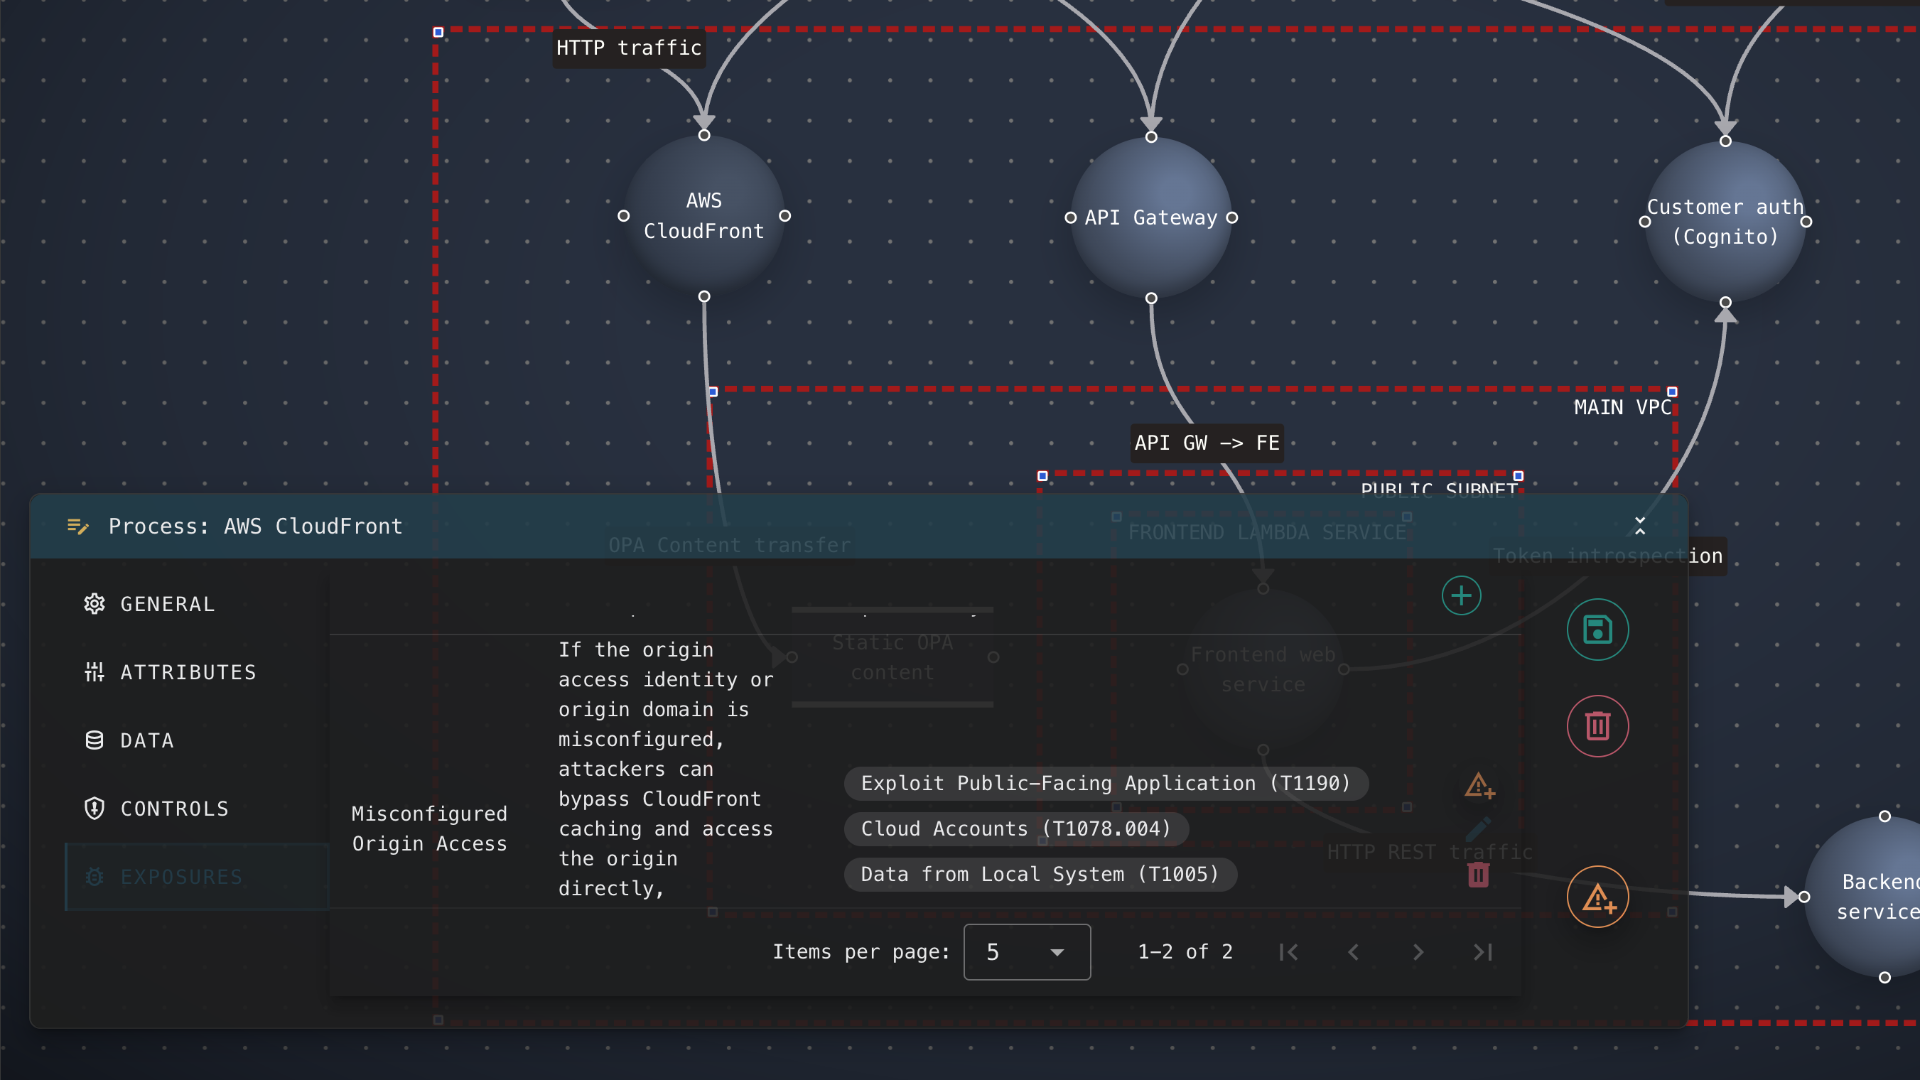Collapse the Process panel with chevron icon
Image resolution: width=1920 pixels, height=1080 pixels.
tap(1640, 526)
